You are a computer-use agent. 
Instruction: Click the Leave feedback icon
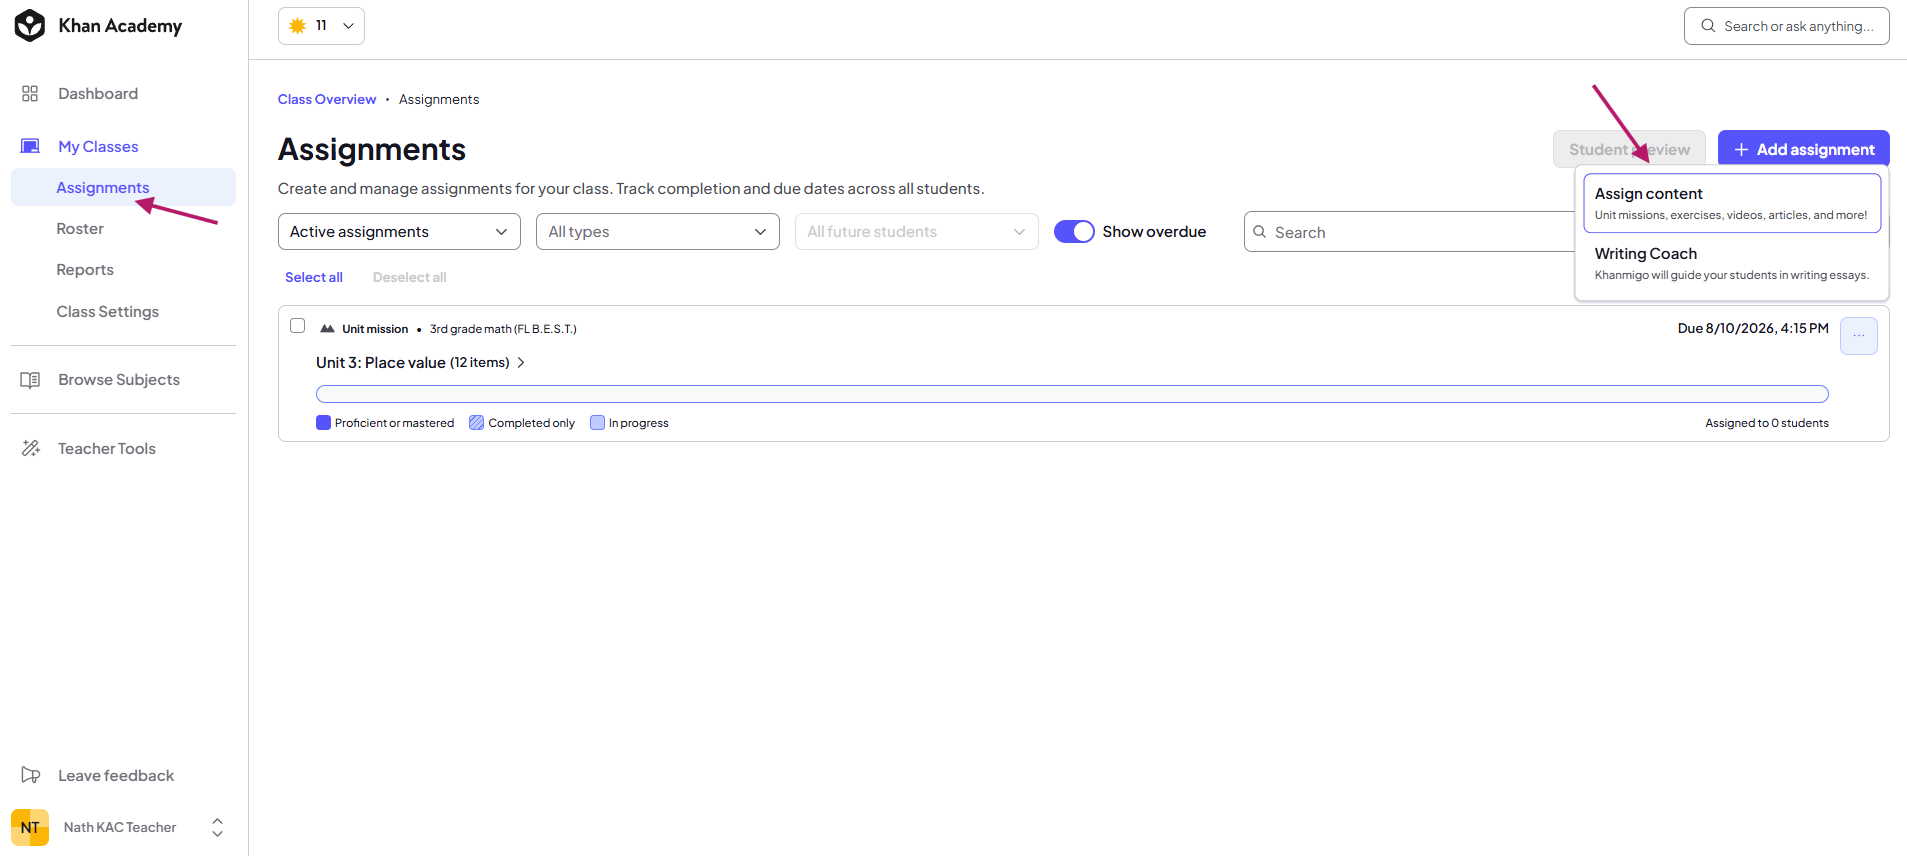click(30, 775)
